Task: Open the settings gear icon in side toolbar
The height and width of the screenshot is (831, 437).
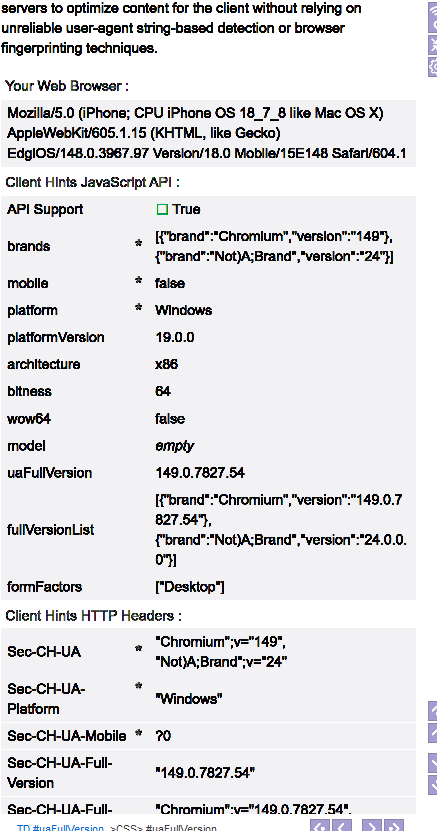Action: pos(433,67)
